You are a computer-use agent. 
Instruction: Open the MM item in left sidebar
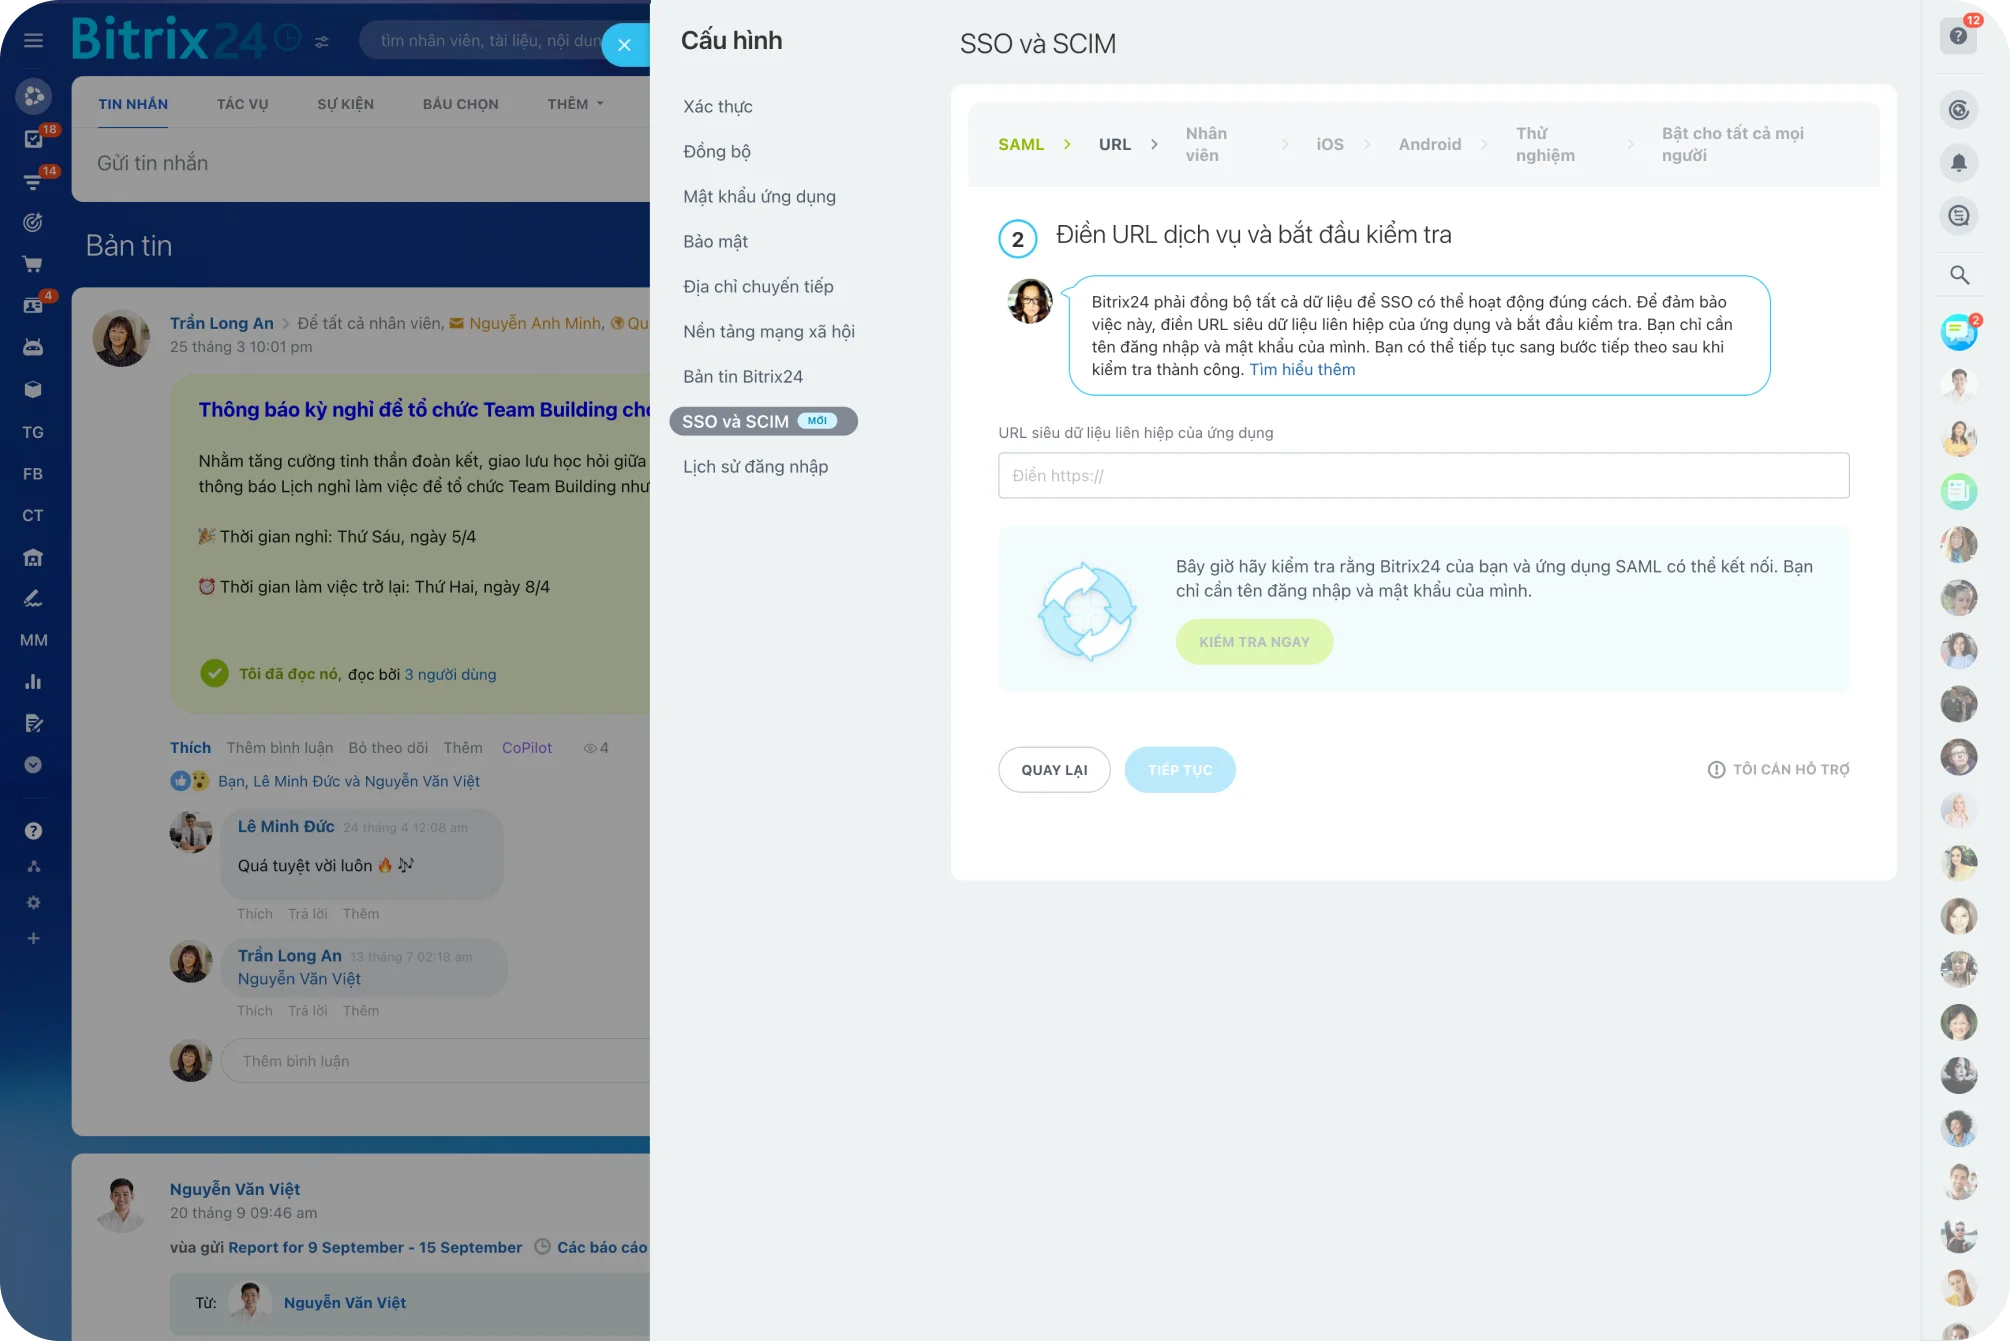point(33,640)
